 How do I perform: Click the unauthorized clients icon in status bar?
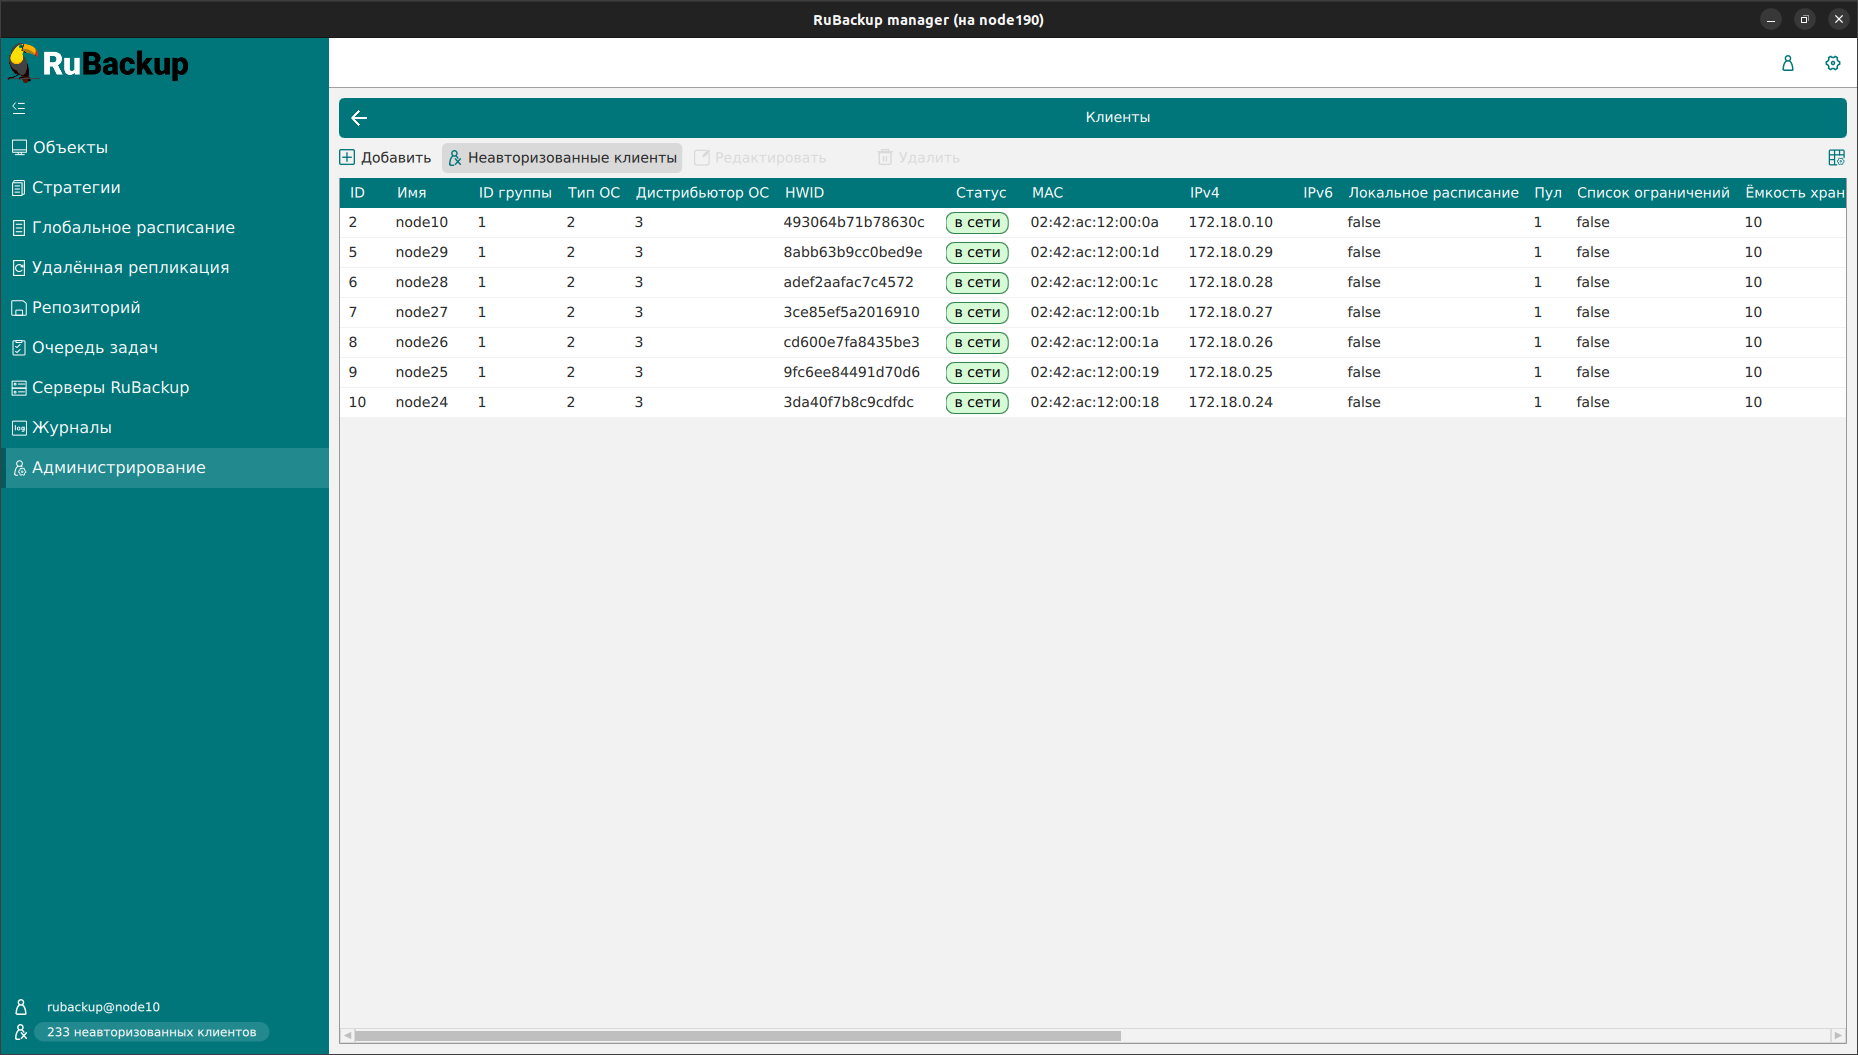tap(21, 1032)
